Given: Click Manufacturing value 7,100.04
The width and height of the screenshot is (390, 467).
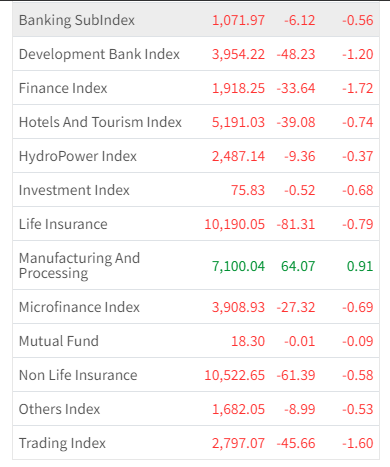Looking at the screenshot, I should (239, 266).
